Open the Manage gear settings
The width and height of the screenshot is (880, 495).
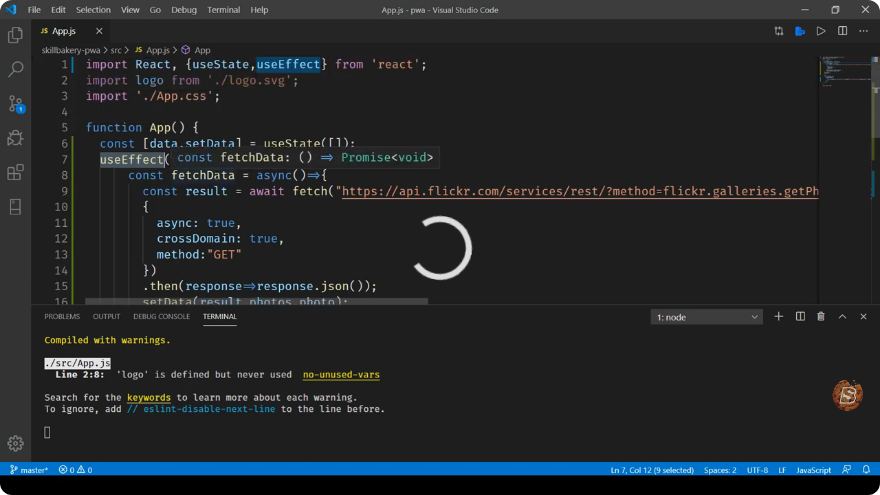click(x=15, y=443)
